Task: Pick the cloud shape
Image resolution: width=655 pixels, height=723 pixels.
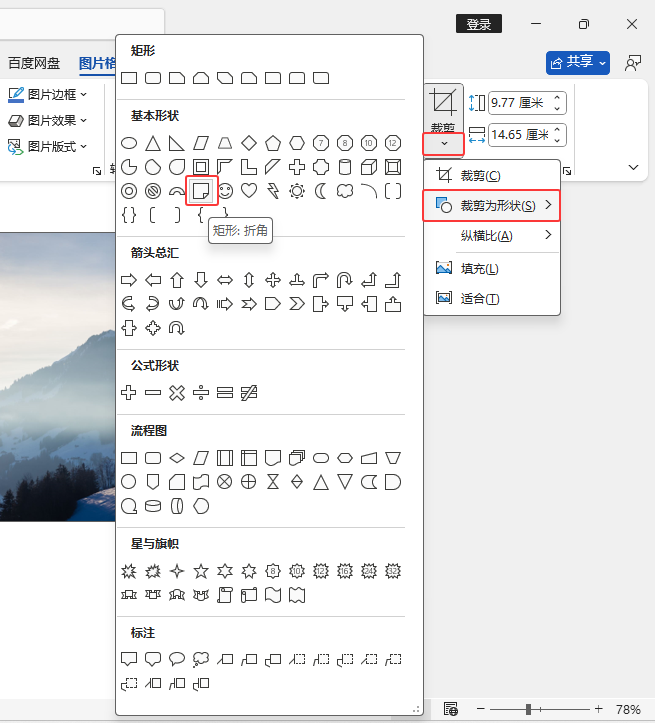Action: [345, 190]
